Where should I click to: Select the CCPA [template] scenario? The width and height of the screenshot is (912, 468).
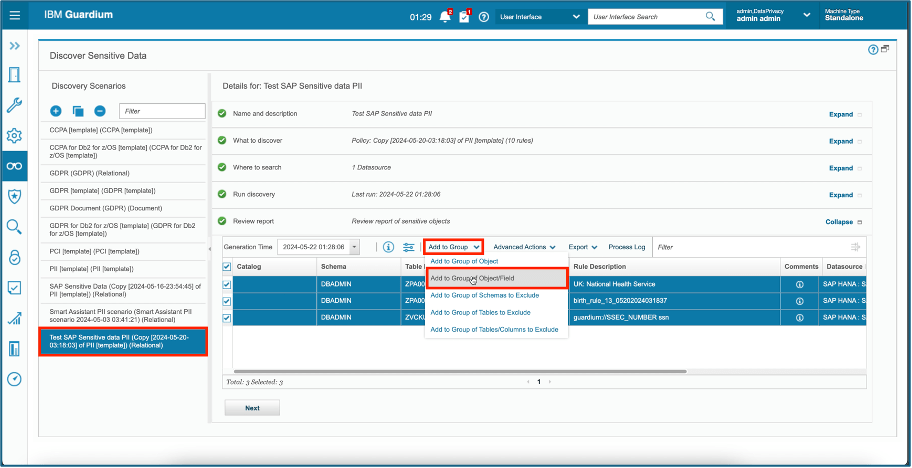click(x=123, y=130)
